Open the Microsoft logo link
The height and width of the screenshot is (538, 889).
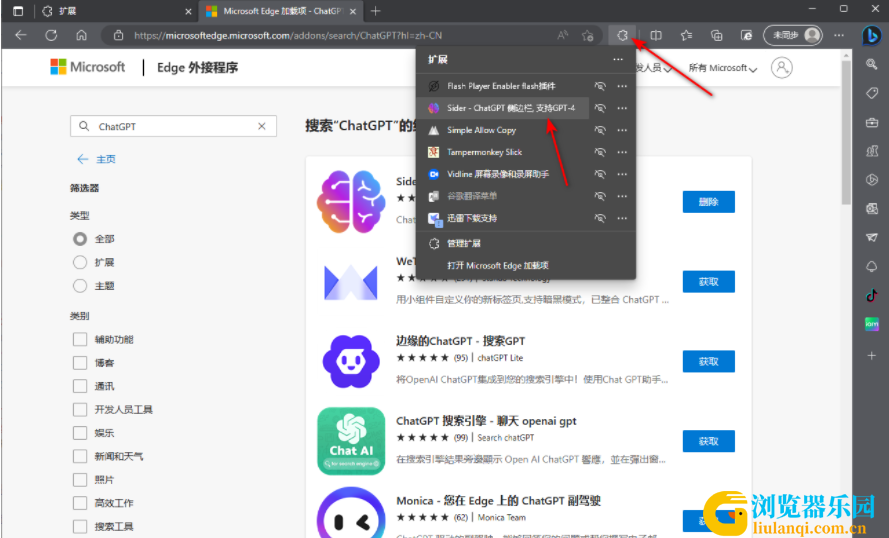click(88, 67)
